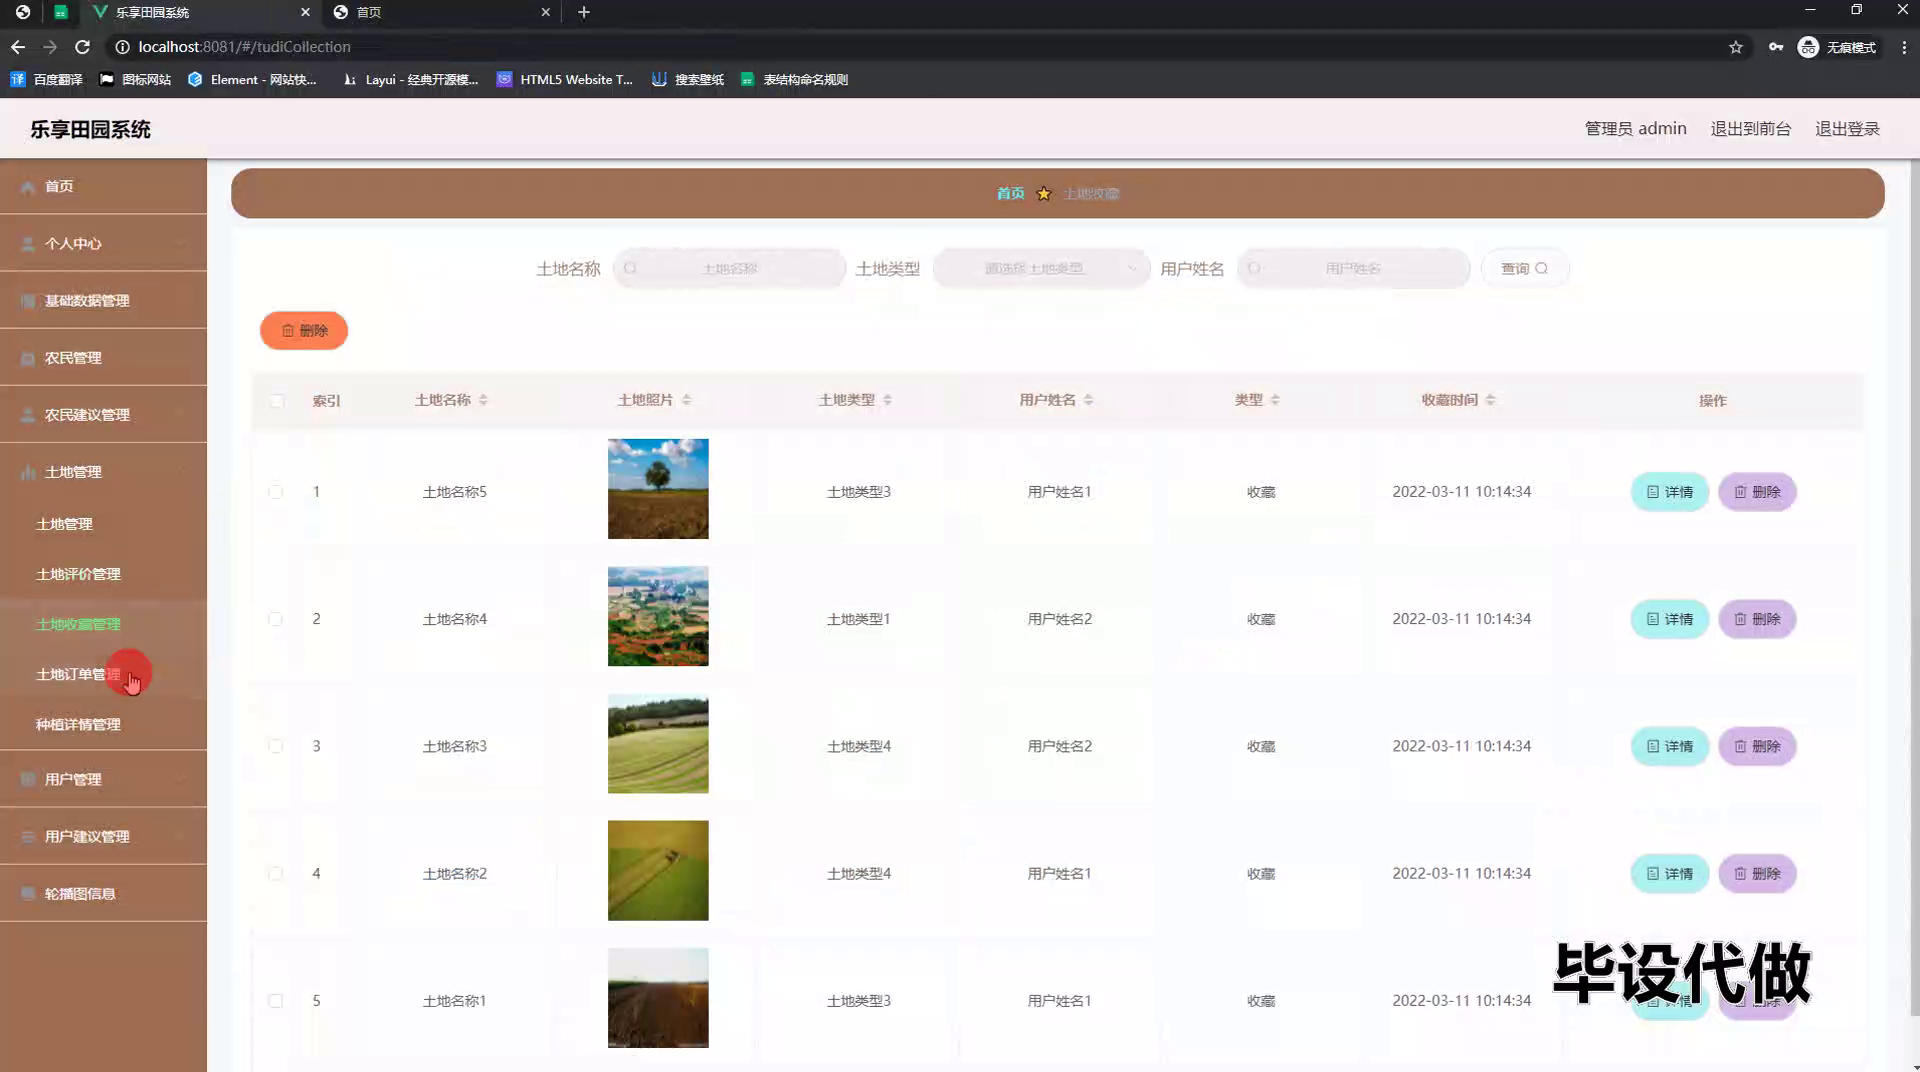Viewport: 1920px width, 1072px height.
Task: Check the row for 土地名称4
Action: (276, 619)
